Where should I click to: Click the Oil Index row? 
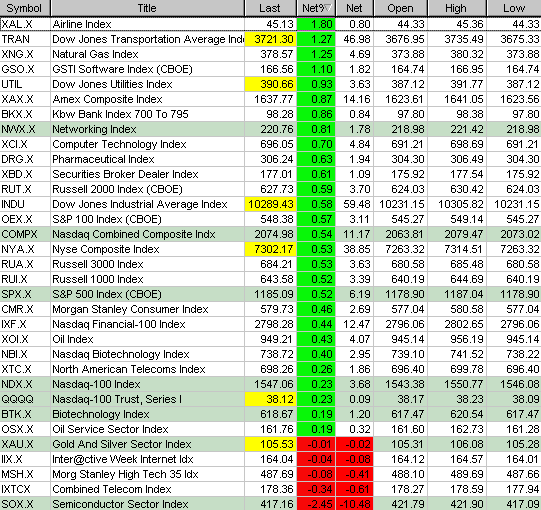tap(270, 339)
